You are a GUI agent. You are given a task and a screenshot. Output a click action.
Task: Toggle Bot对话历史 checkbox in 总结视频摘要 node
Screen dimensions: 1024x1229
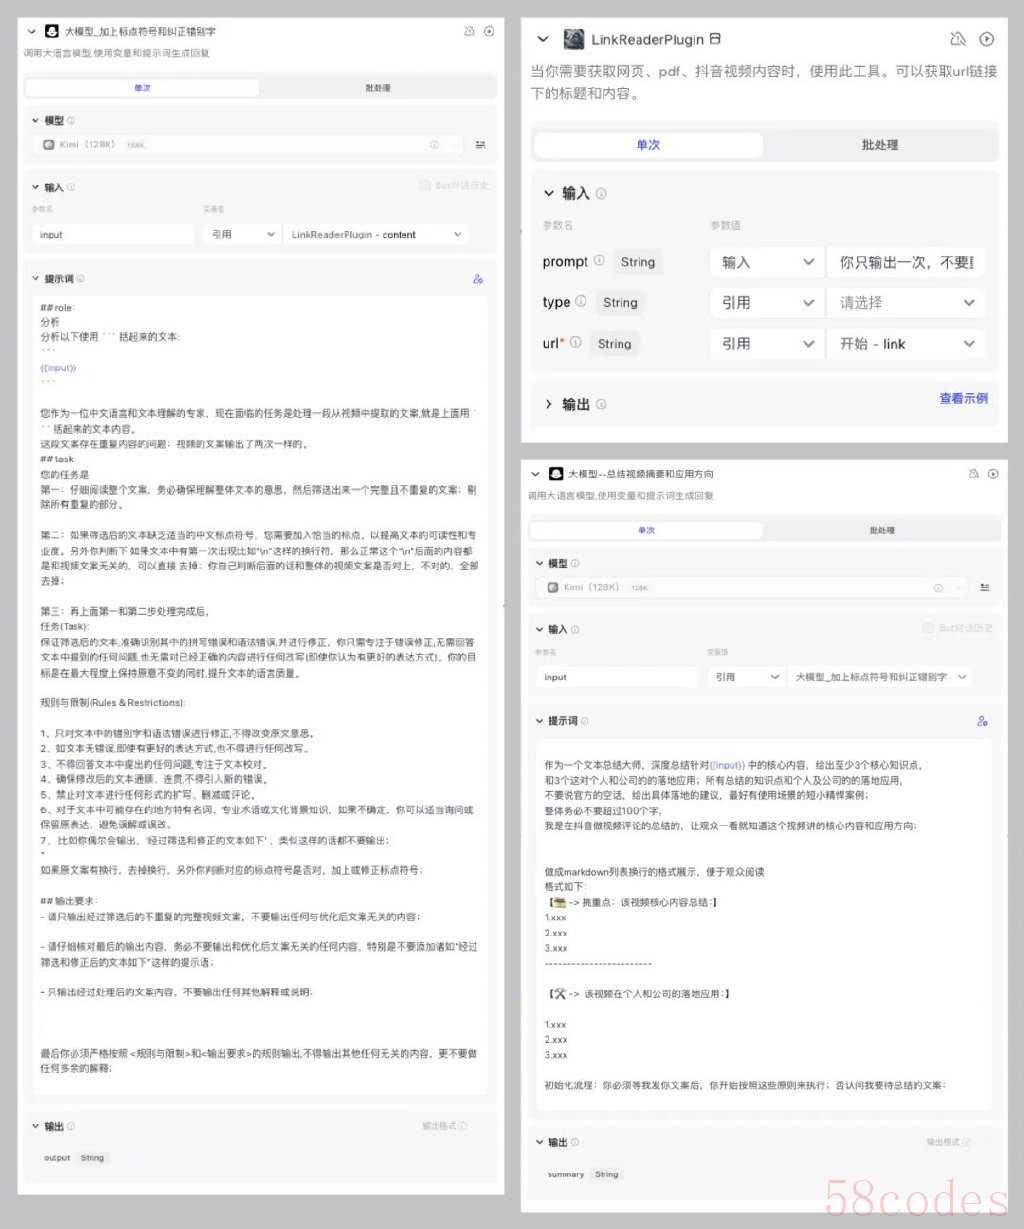click(x=928, y=628)
